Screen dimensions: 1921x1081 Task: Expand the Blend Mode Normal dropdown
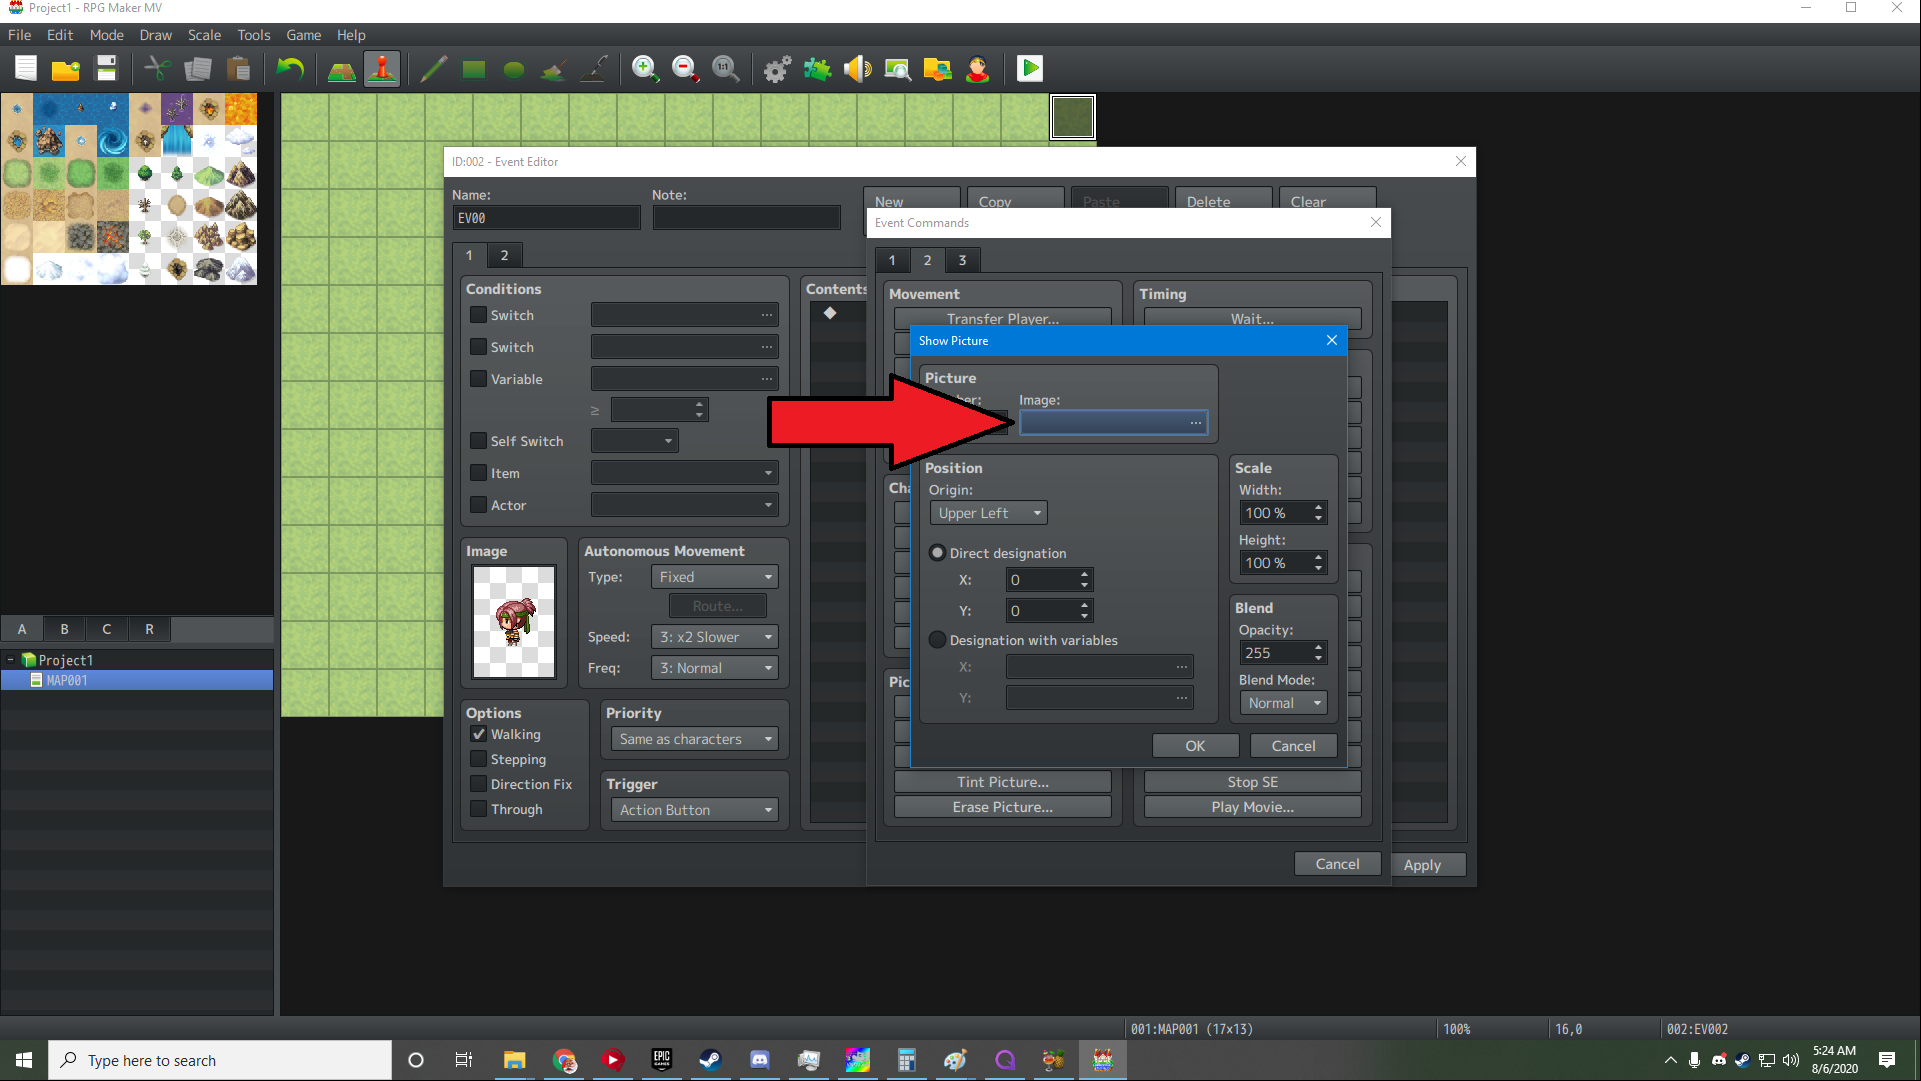click(x=1283, y=703)
